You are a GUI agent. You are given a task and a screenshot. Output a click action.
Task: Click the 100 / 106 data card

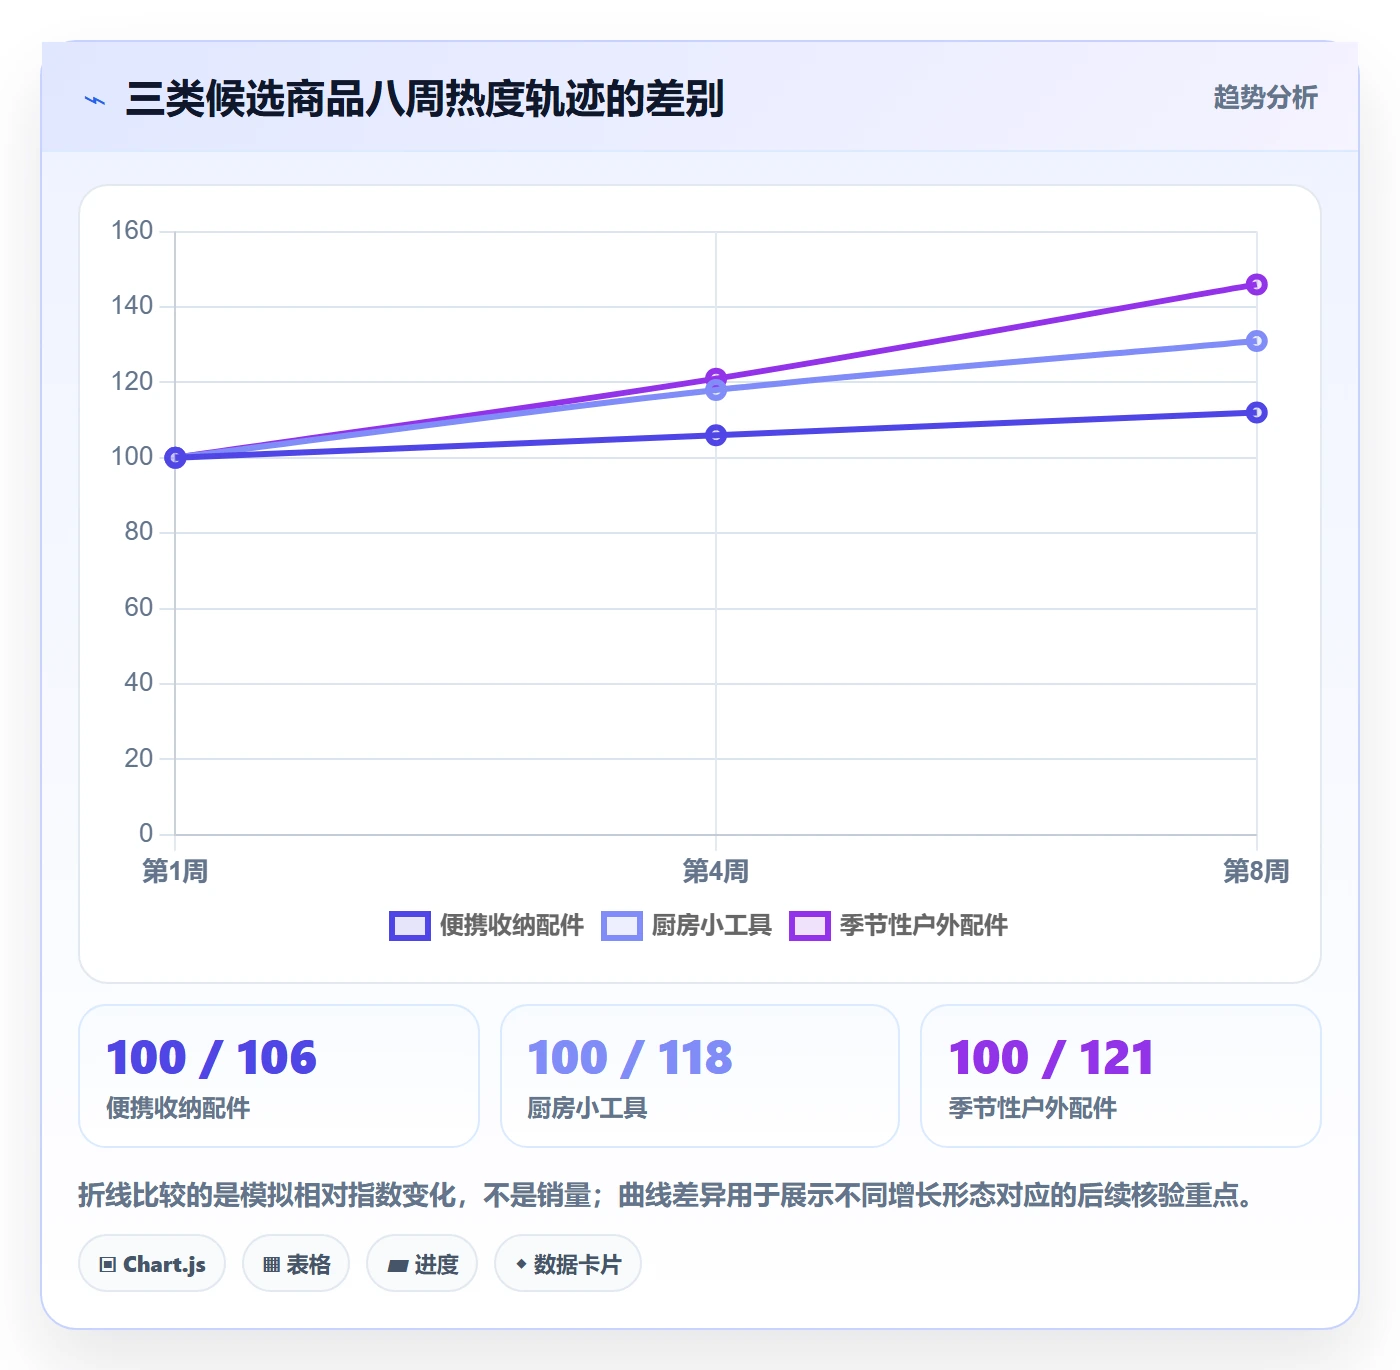[279, 1076]
